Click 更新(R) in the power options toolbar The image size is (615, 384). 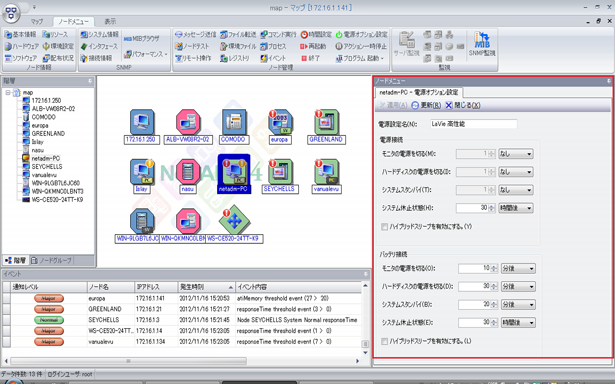tap(426, 105)
